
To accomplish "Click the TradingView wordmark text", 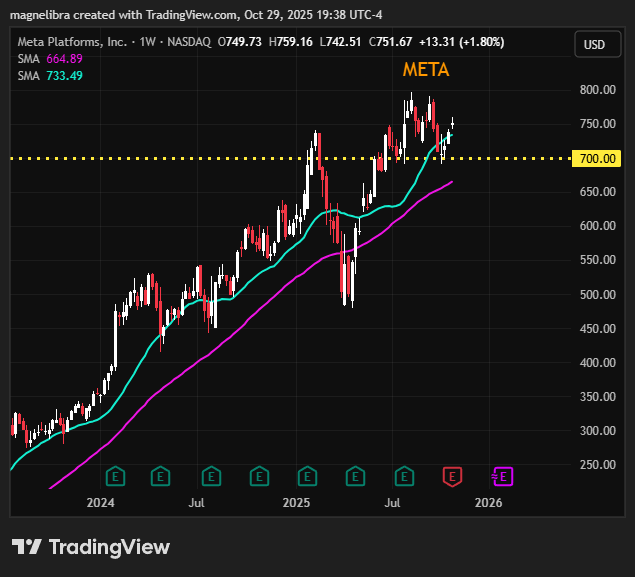I will pyautogui.click(x=109, y=547).
